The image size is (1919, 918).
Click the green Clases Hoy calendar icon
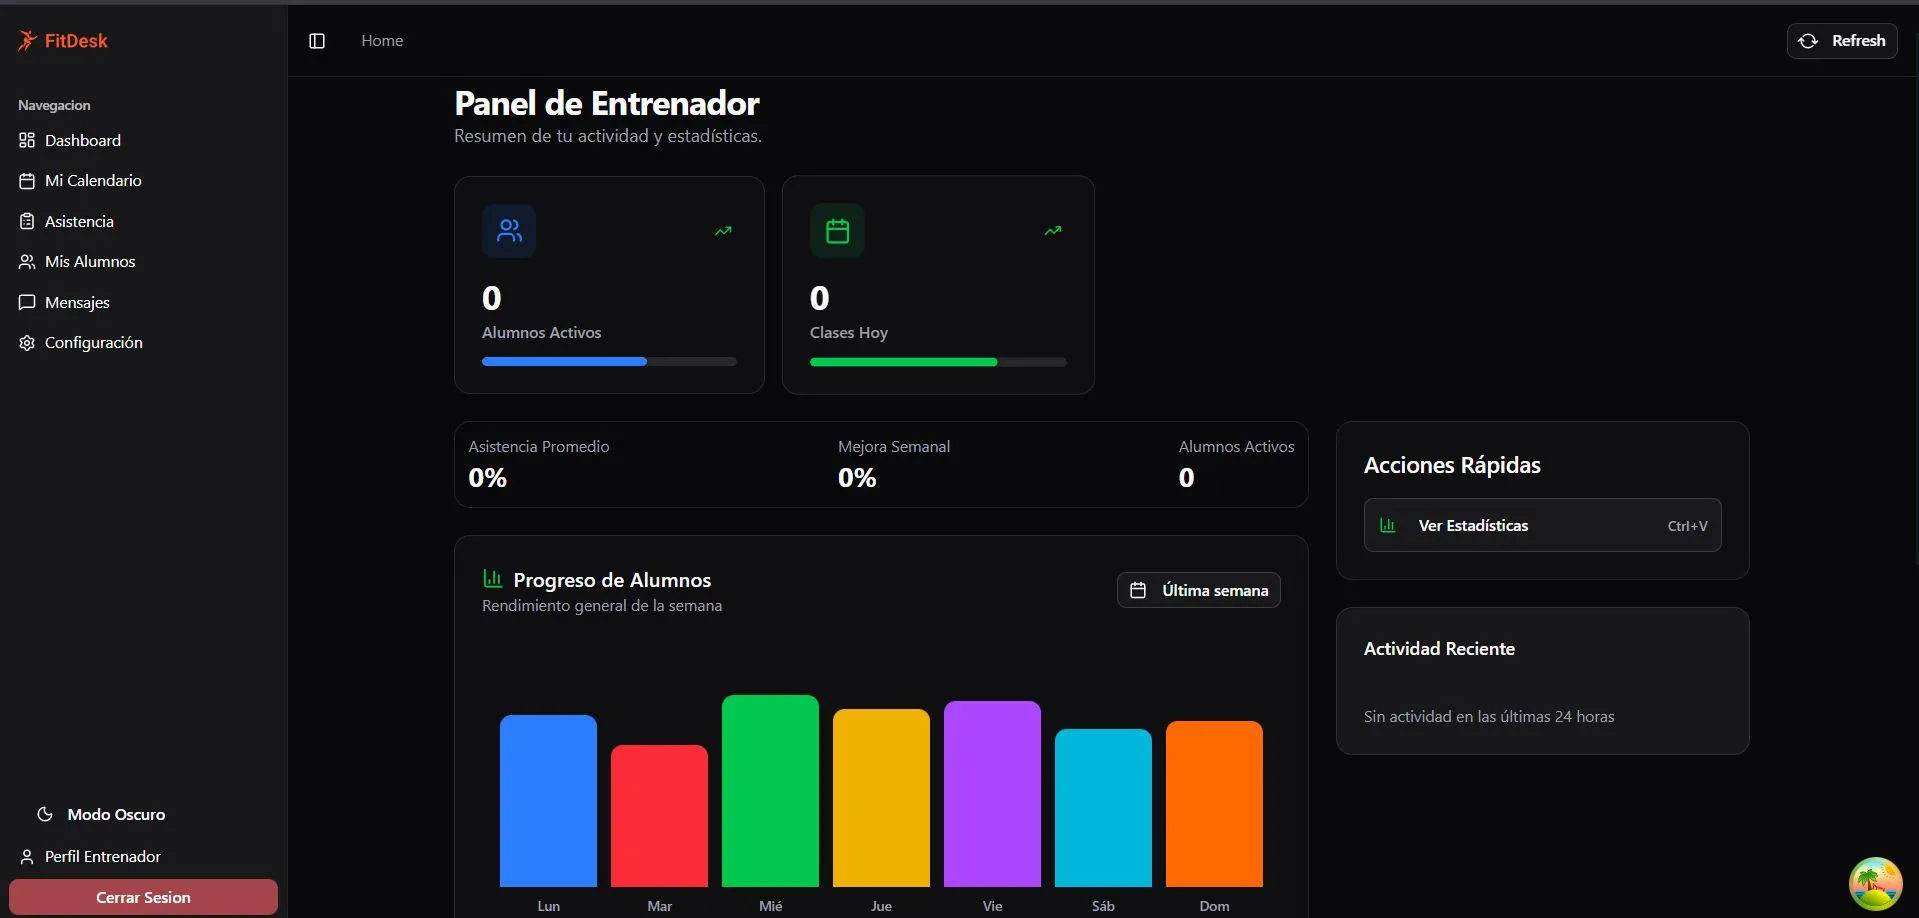tap(837, 231)
